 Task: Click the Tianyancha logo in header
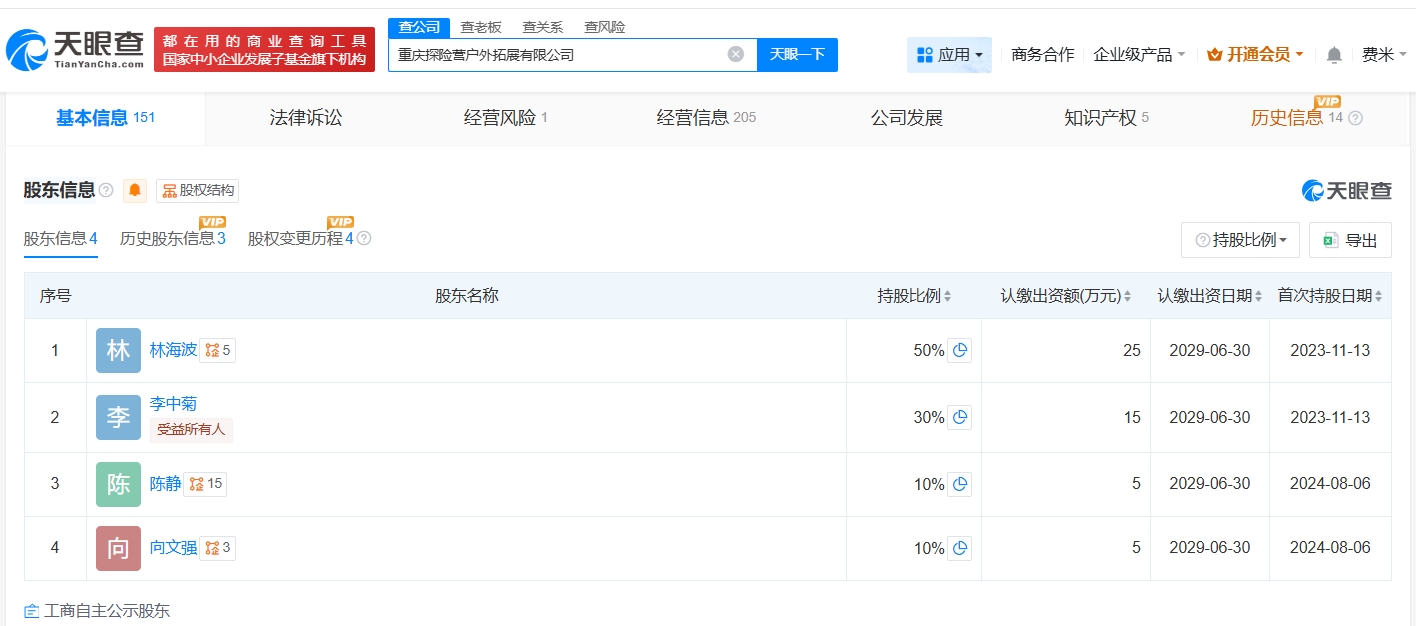pos(74,49)
